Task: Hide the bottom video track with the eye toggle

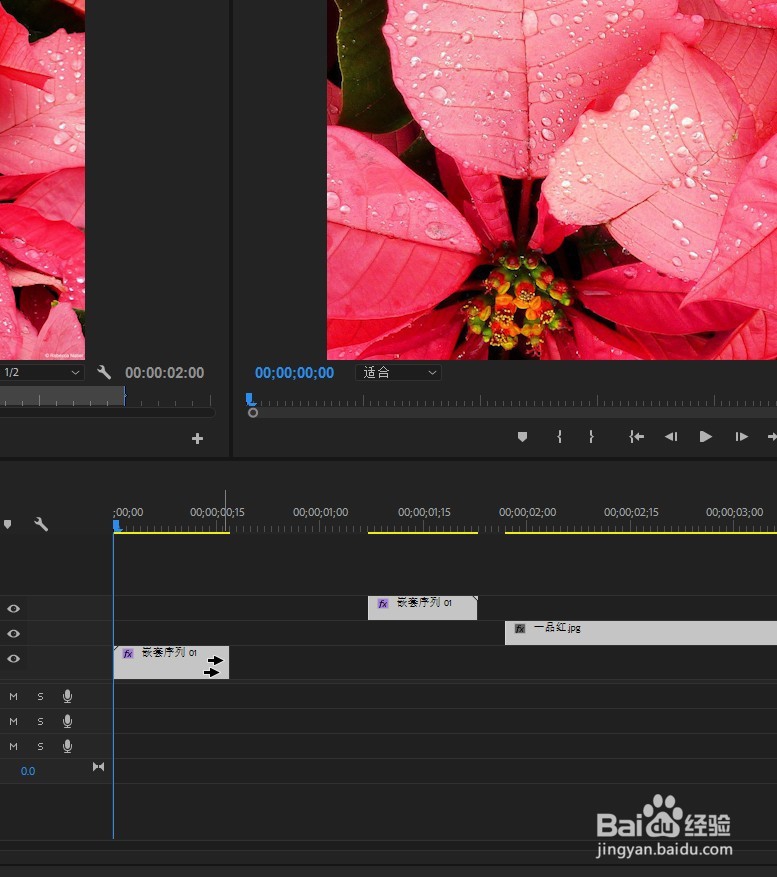Action: click(x=14, y=659)
